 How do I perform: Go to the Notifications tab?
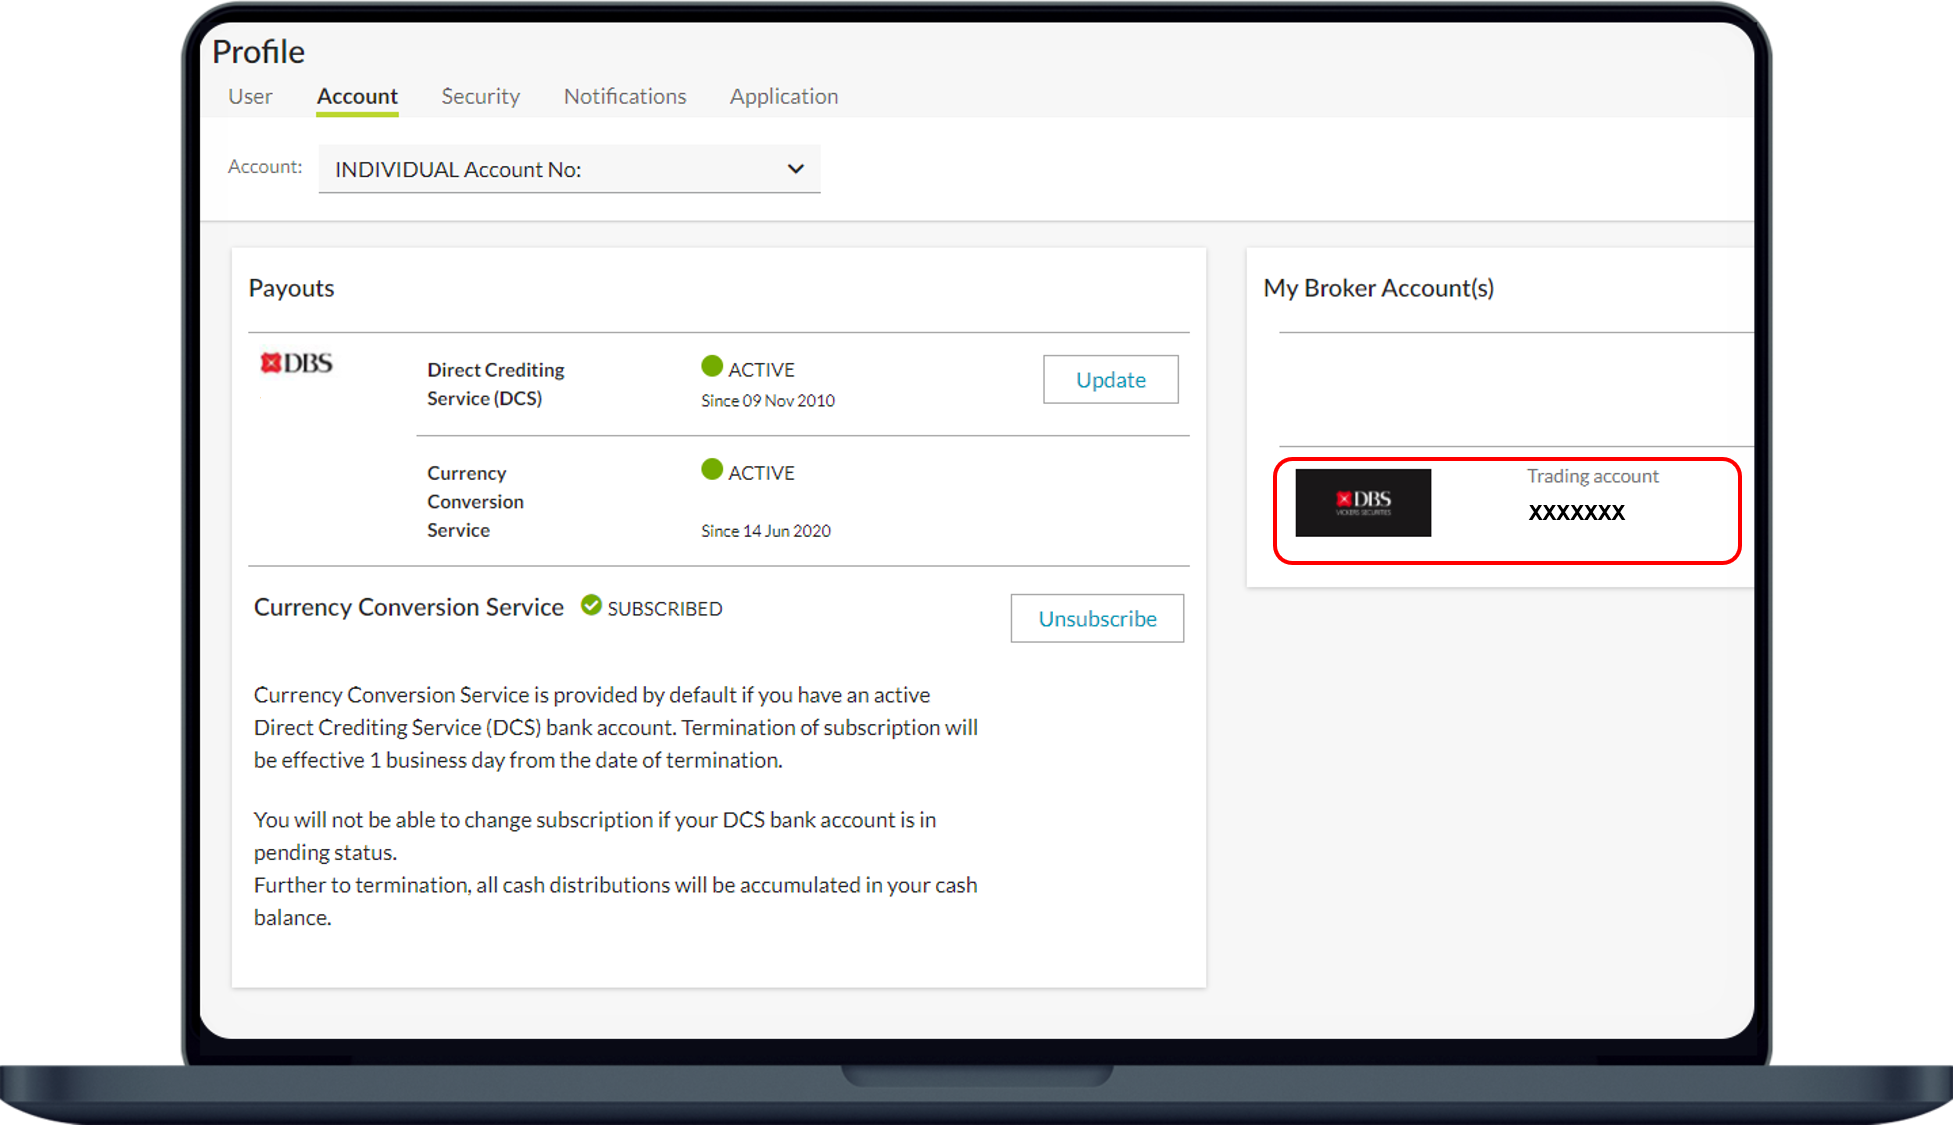tap(625, 96)
